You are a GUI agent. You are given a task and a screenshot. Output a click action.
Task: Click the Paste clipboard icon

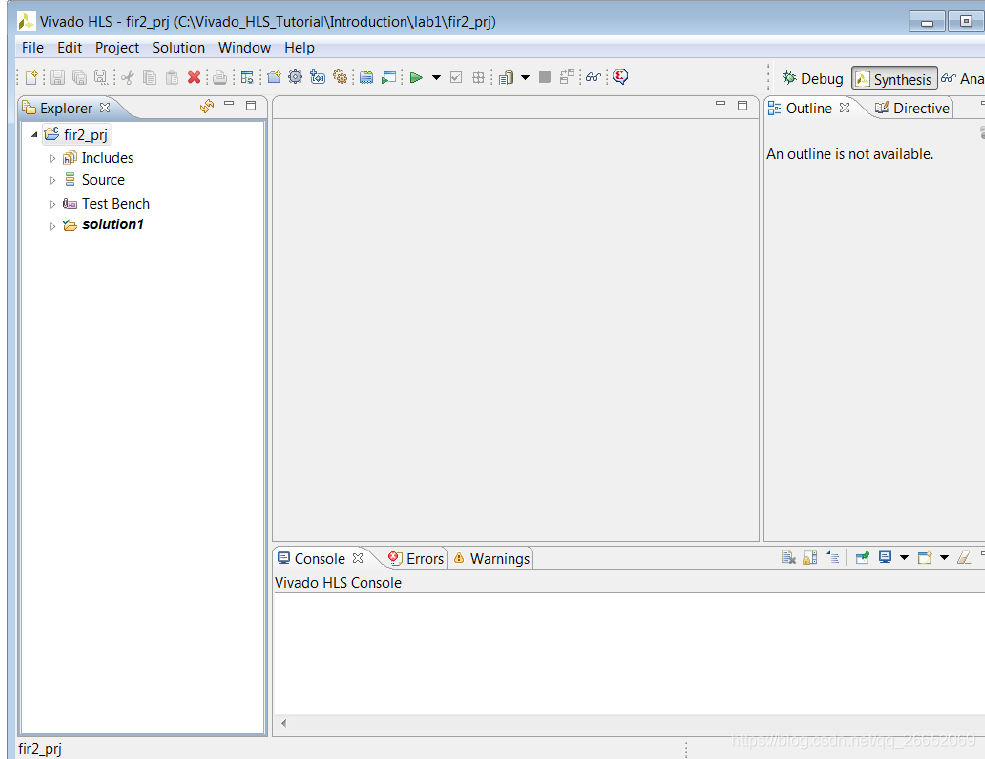(171, 77)
